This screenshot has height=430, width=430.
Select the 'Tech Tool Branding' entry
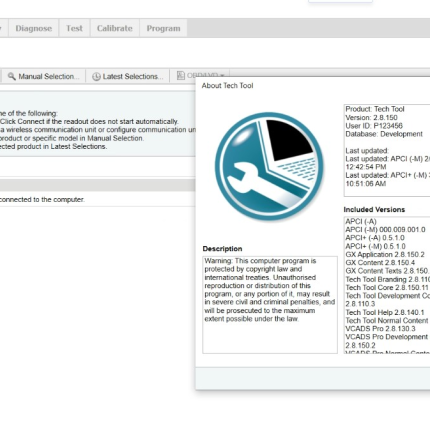click(387, 279)
